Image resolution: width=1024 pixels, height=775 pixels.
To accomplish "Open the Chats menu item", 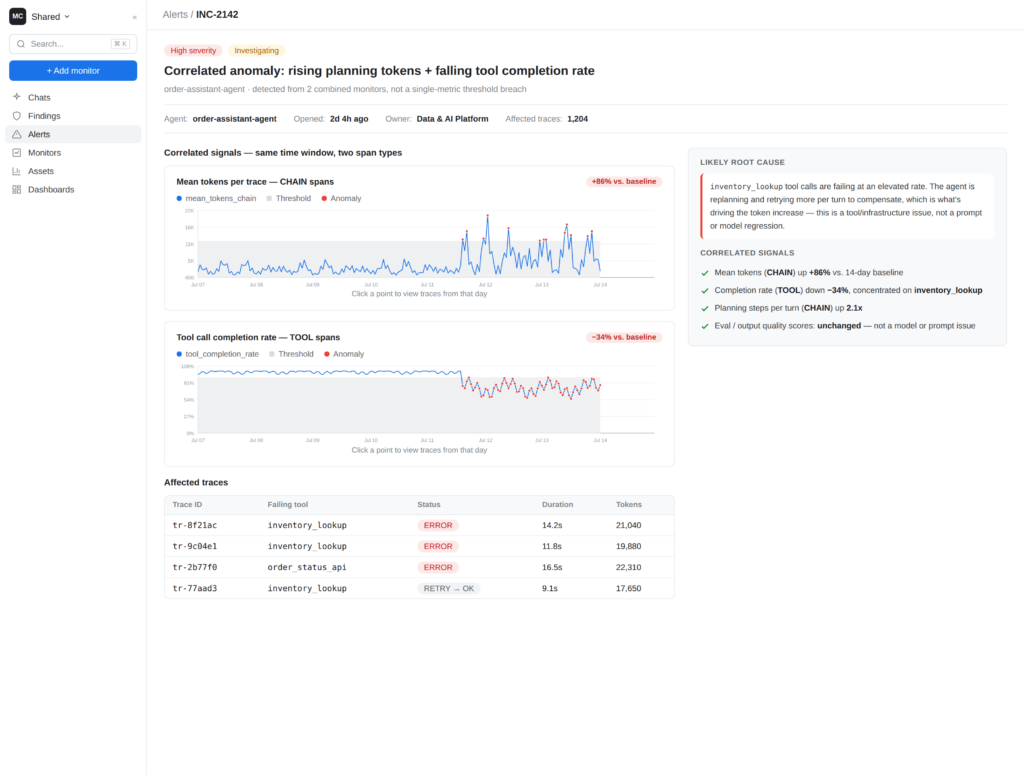I will coord(73,97).
